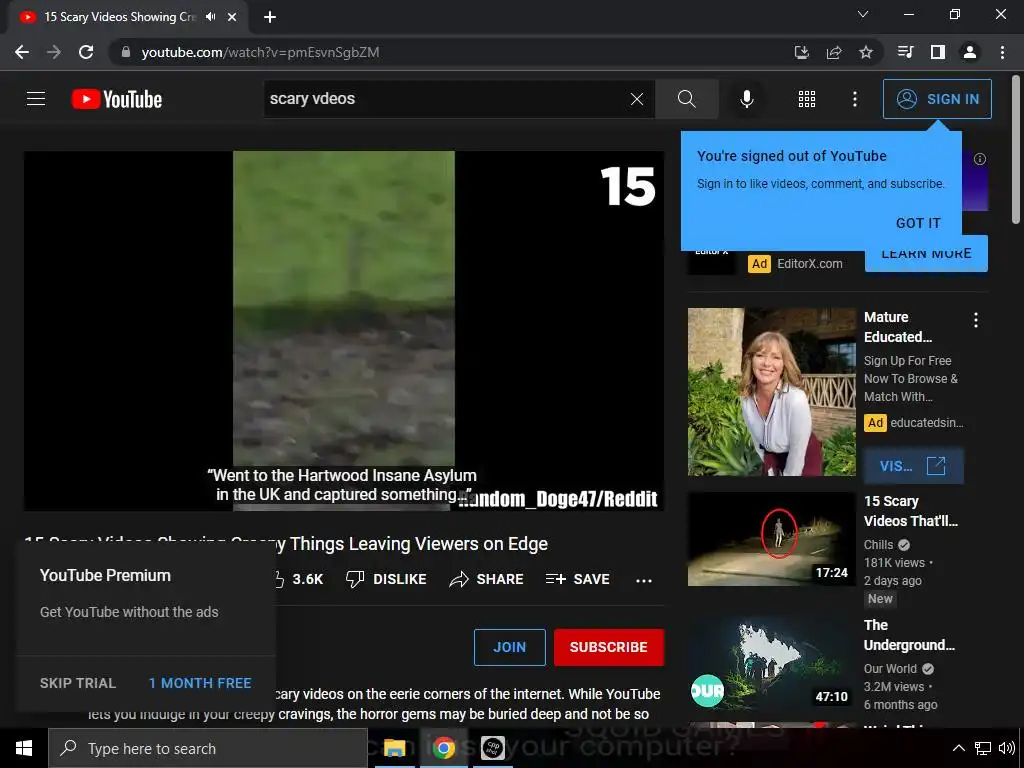Open a new Chrome tab

[270, 17]
